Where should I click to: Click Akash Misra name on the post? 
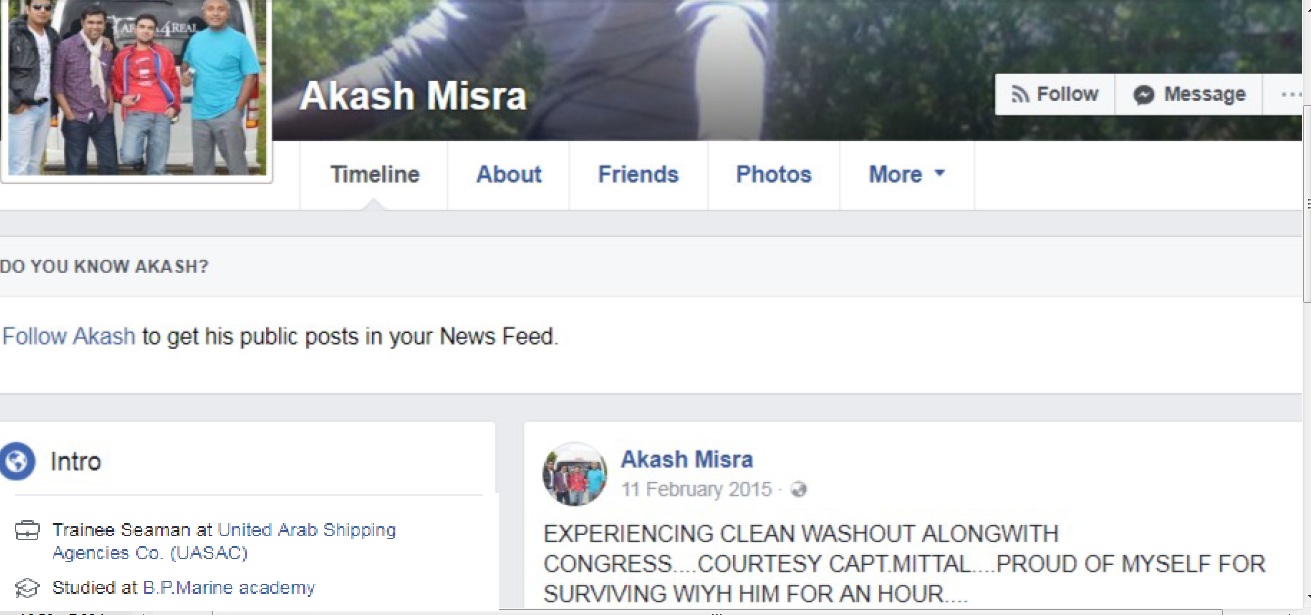pyautogui.click(x=687, y=460)
